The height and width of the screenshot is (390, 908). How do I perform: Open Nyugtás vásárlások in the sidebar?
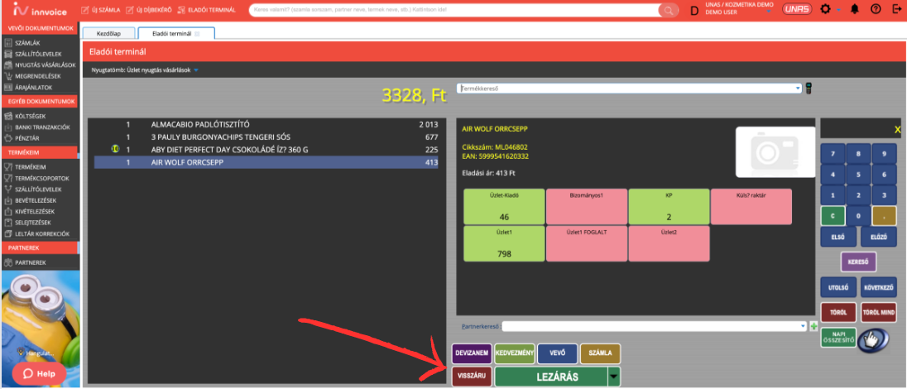40,64
